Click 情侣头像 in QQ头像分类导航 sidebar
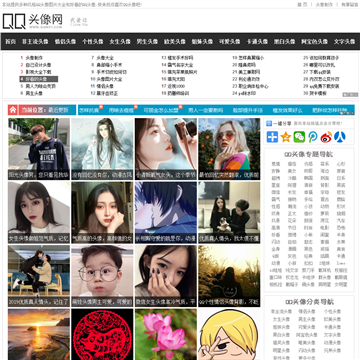The height and width of the screenshot is (360, 360). click(x=306, y=312)
